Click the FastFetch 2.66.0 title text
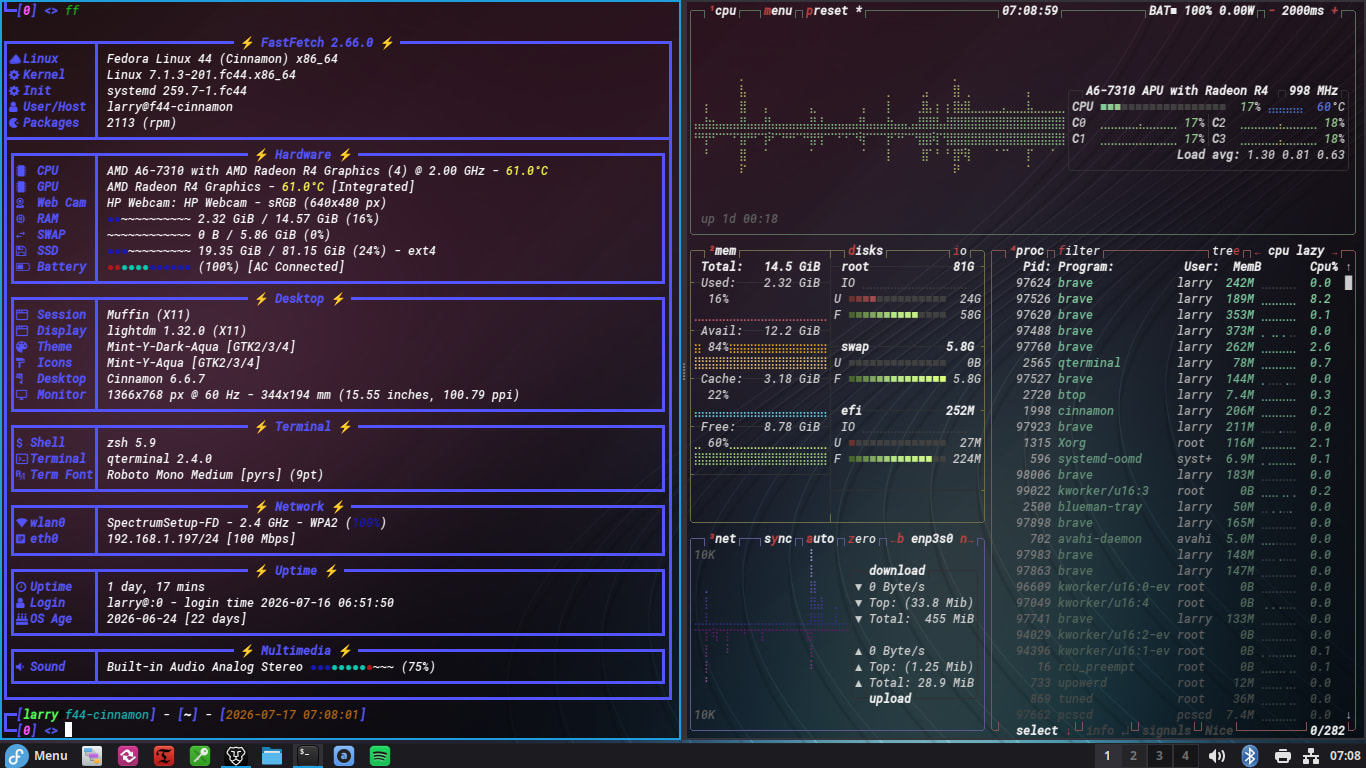The image size is (1366, 768). coord(317,43)
